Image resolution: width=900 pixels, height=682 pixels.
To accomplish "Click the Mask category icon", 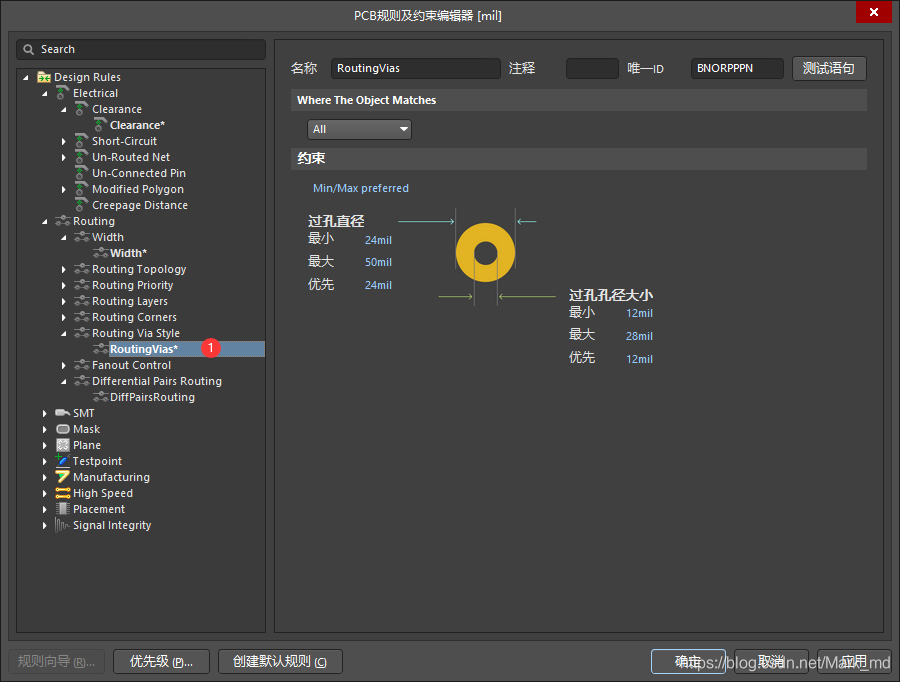I will (x=63, y=429).
